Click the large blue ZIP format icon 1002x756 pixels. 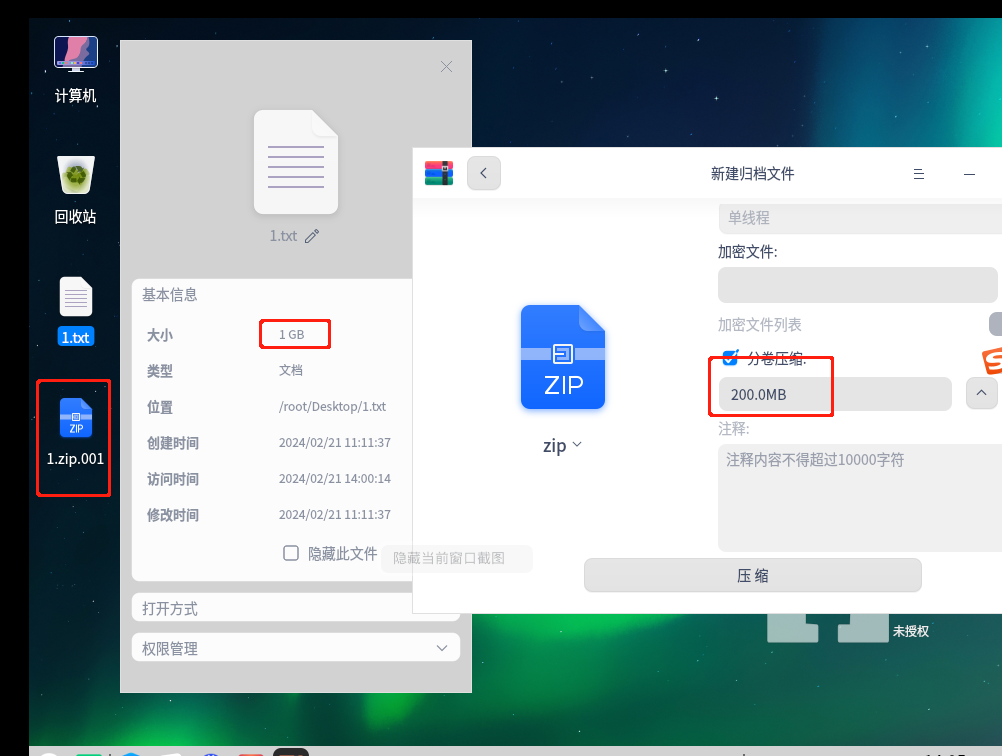[x=563, y=357]
